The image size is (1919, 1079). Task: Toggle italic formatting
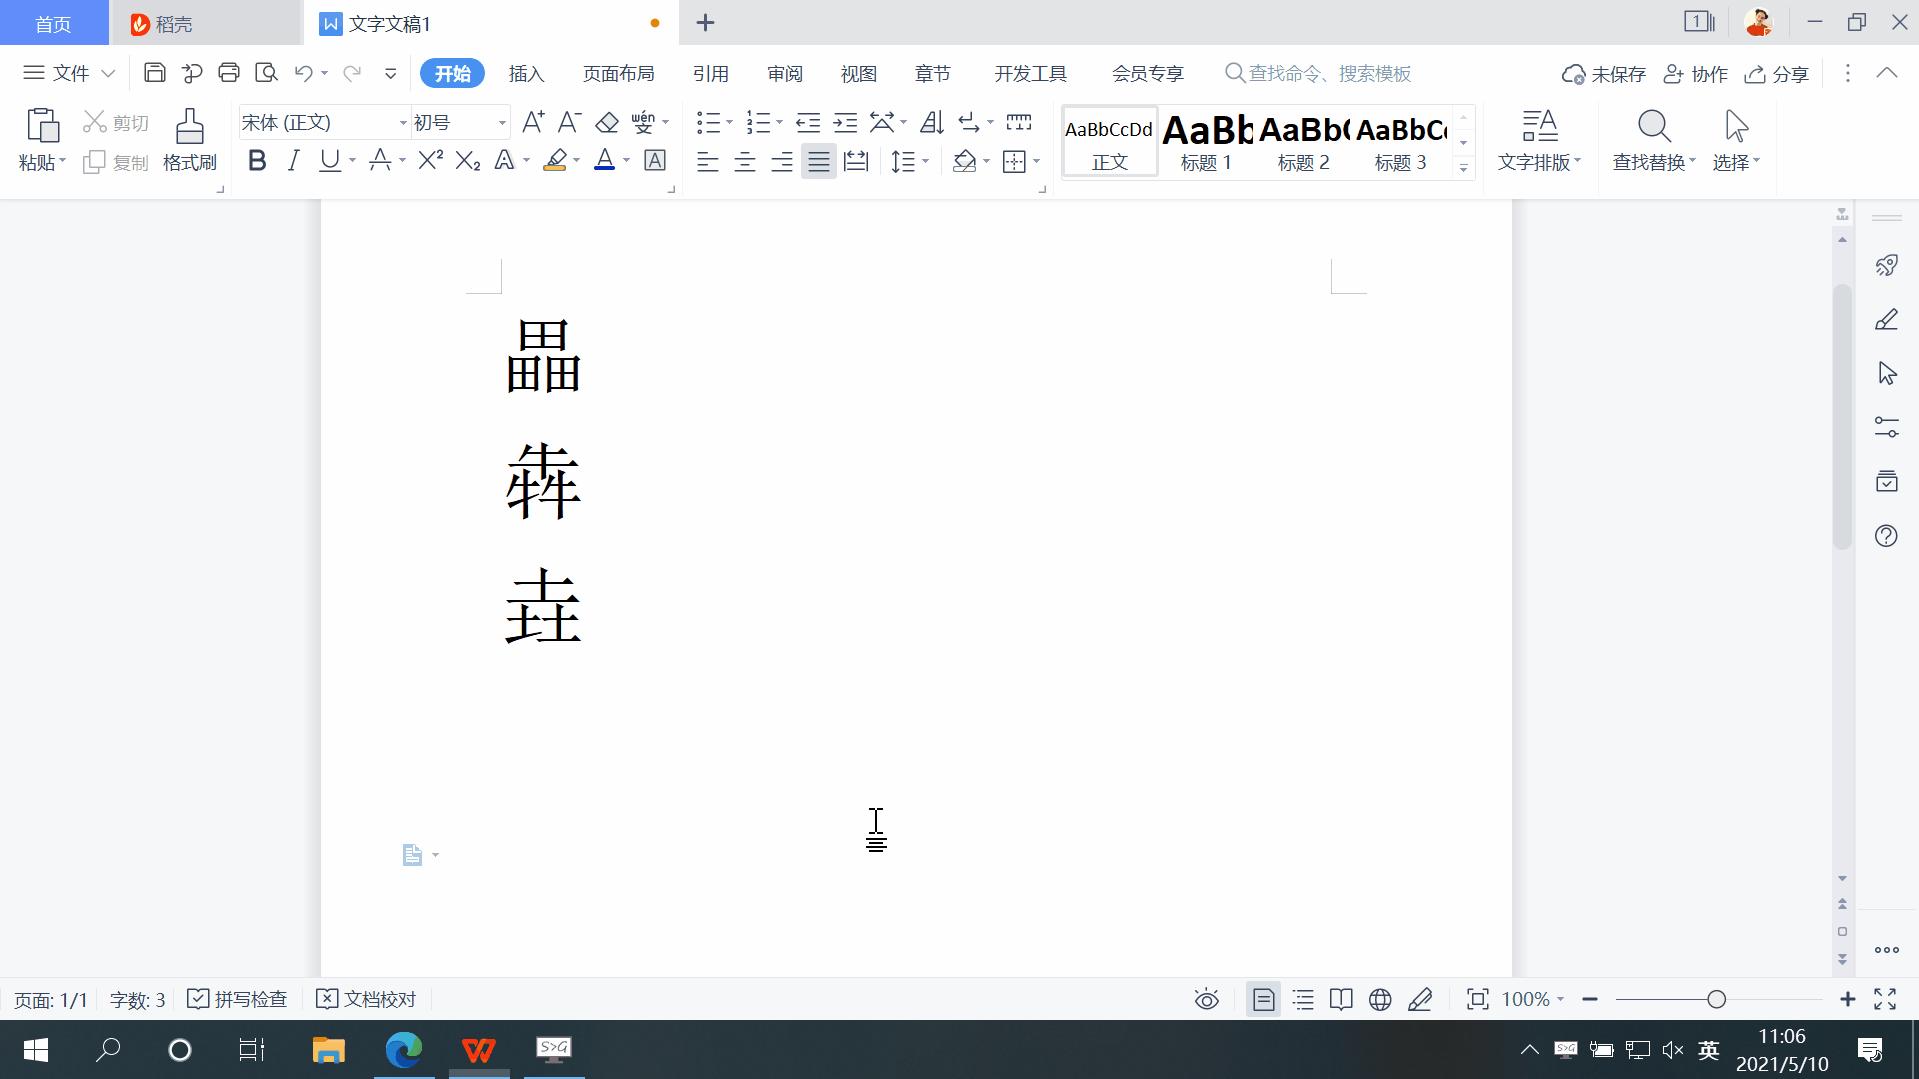(x=292, y=160)
